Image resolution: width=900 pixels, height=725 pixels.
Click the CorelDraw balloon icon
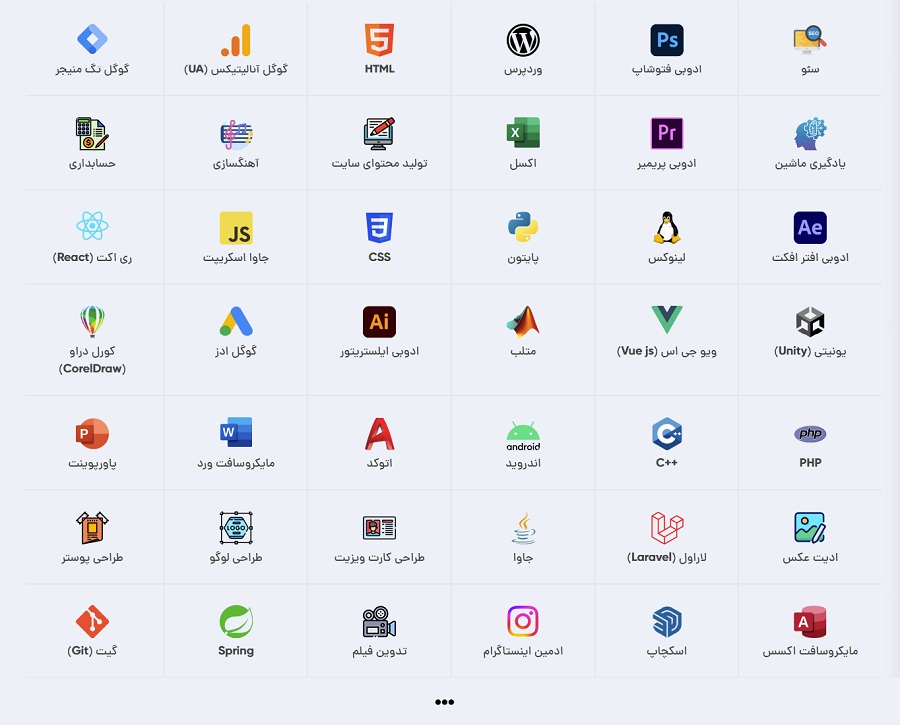coord(92,321)
